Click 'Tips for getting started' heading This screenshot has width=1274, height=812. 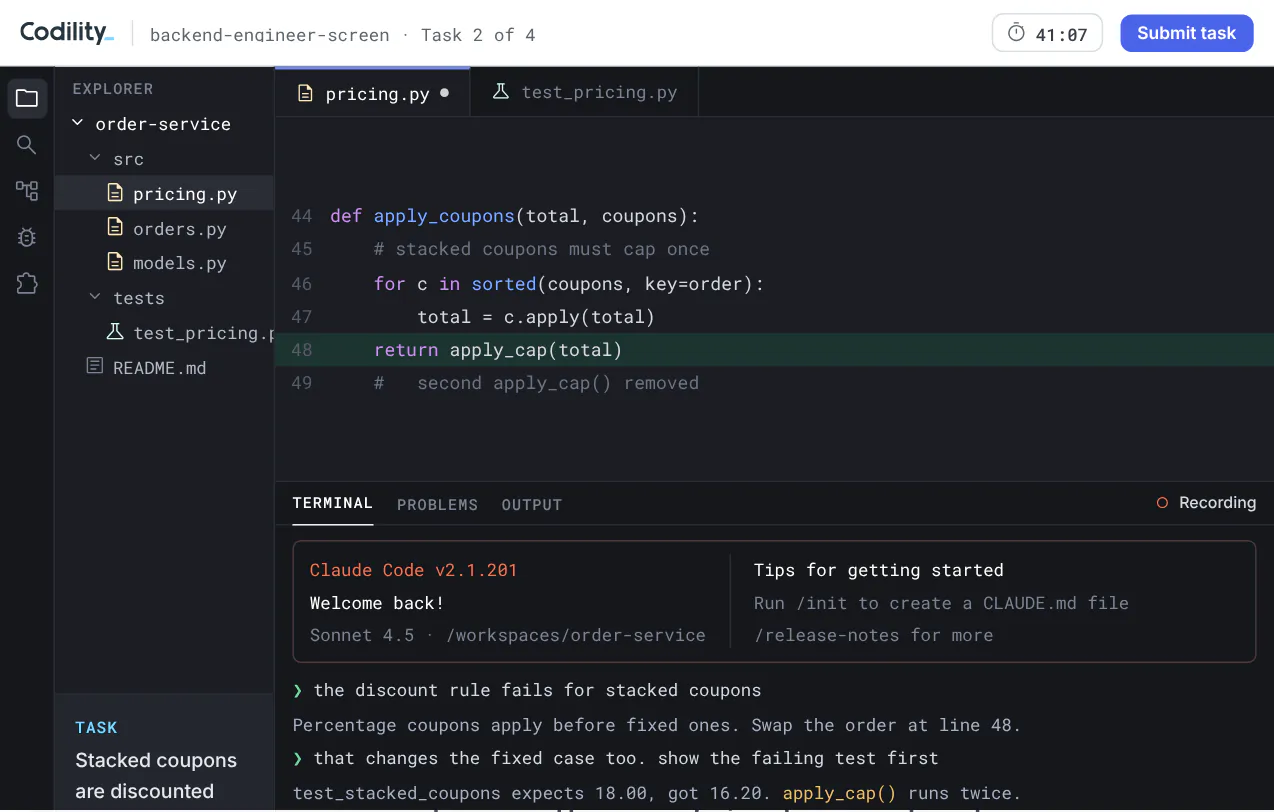[x=879, y=570]
